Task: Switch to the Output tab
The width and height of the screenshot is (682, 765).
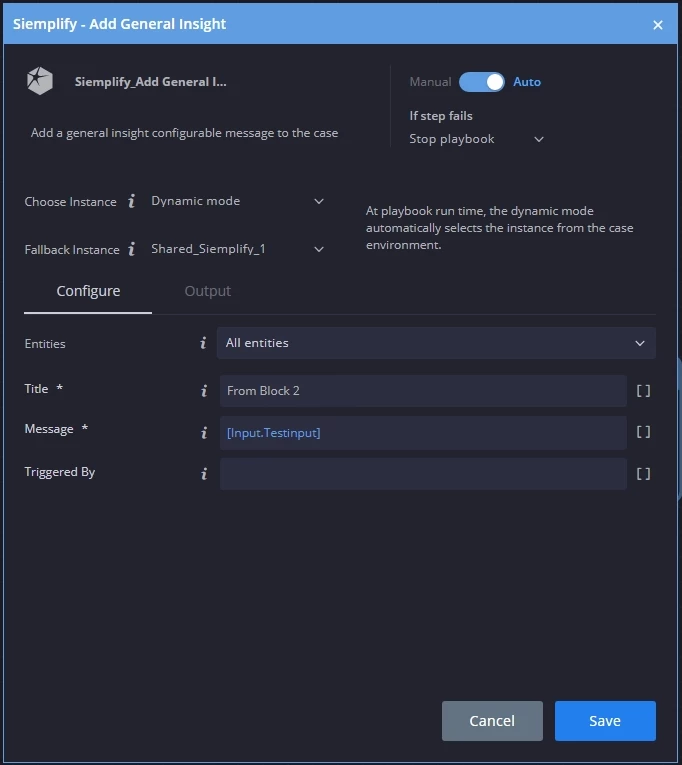Action: [208, 291]
